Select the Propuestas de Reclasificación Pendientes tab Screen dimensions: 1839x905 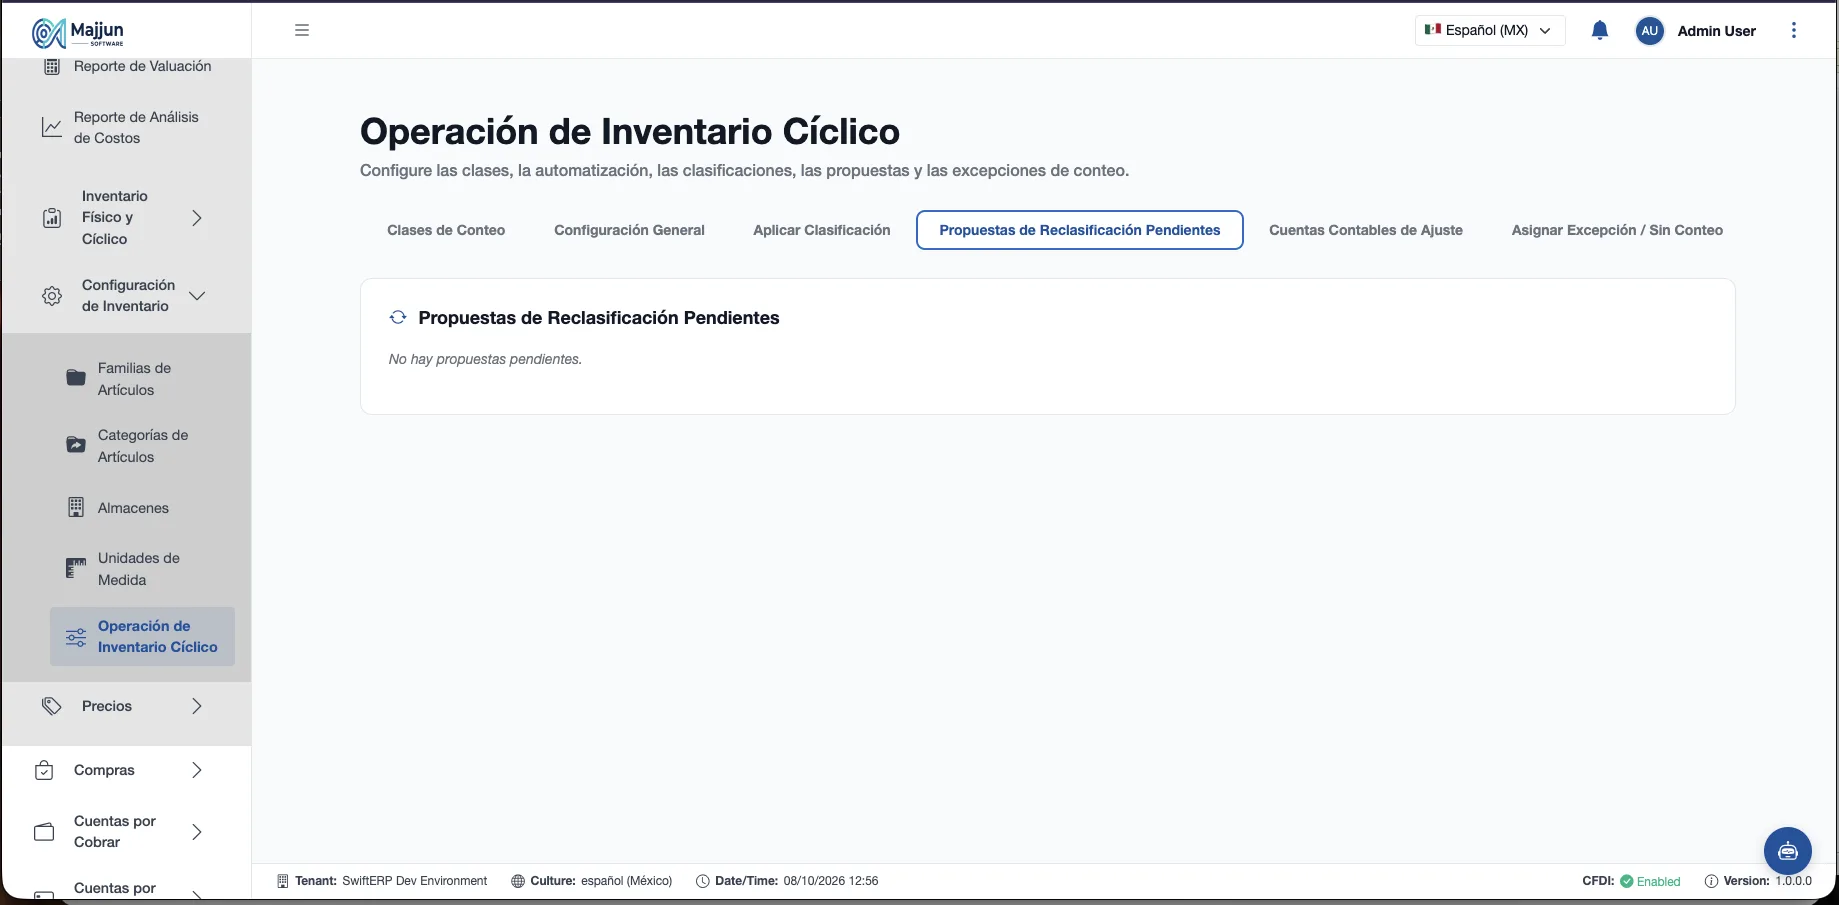click(x=1080, y=230)
